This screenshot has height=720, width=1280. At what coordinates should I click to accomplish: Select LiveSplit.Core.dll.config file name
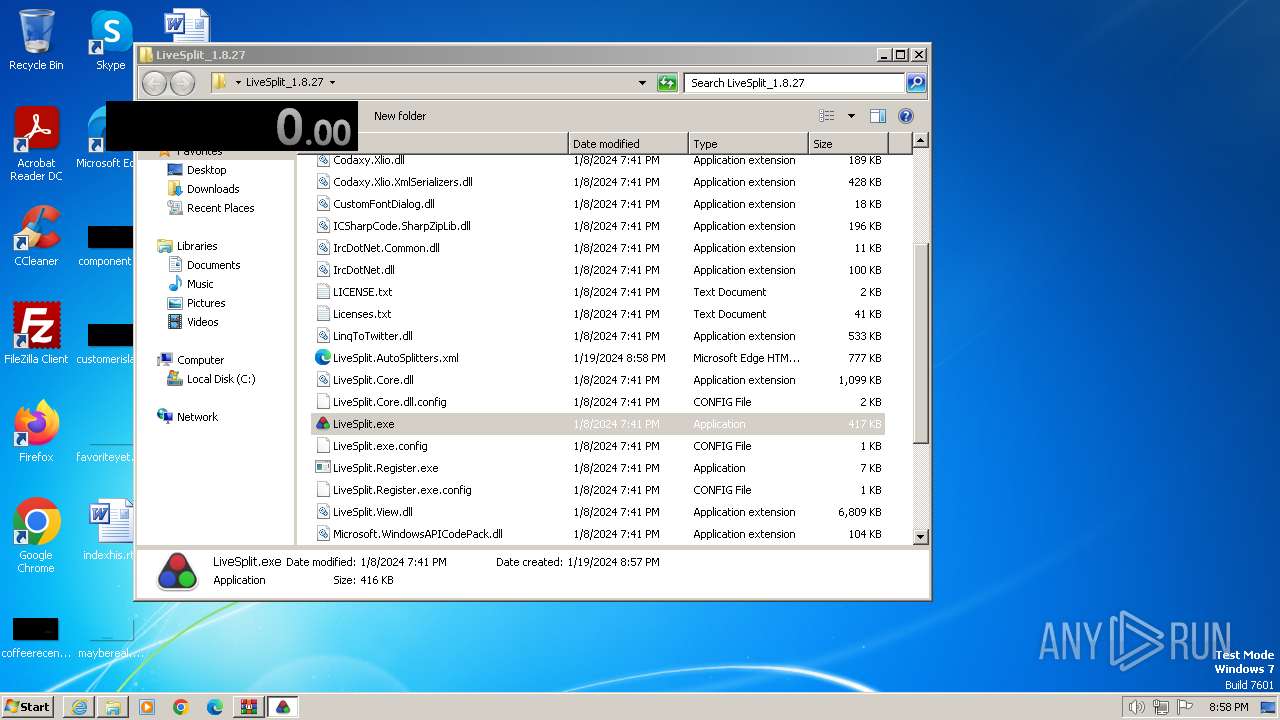390,402
